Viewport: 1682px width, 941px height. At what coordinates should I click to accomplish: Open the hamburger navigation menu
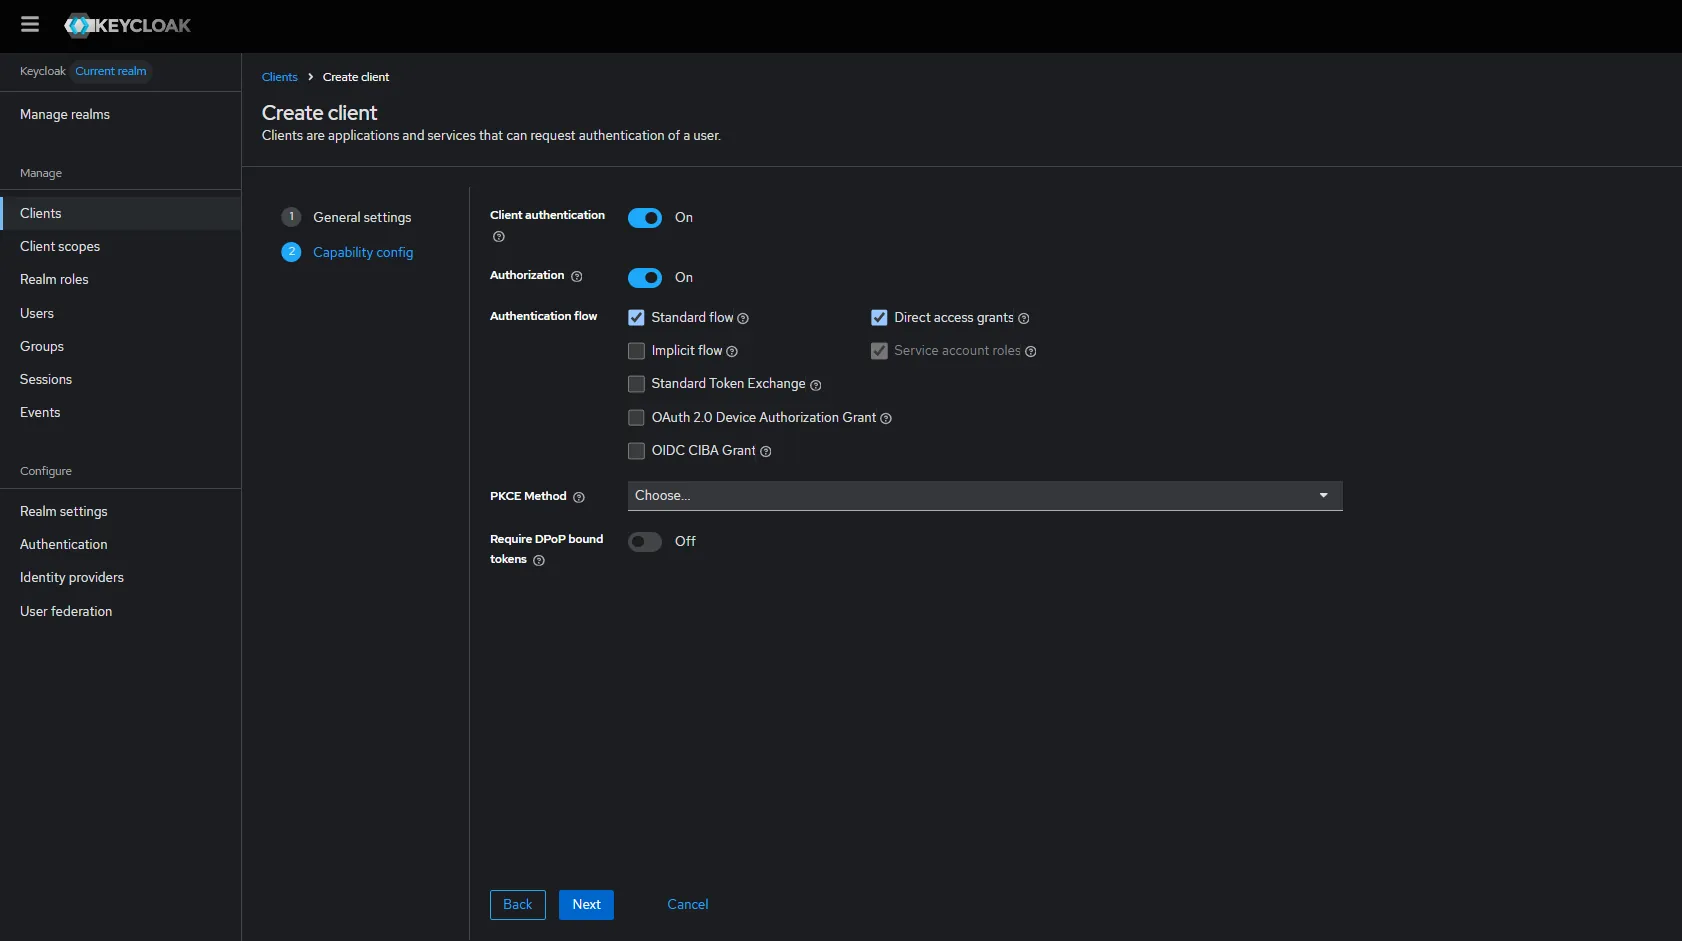click(30, 25)
